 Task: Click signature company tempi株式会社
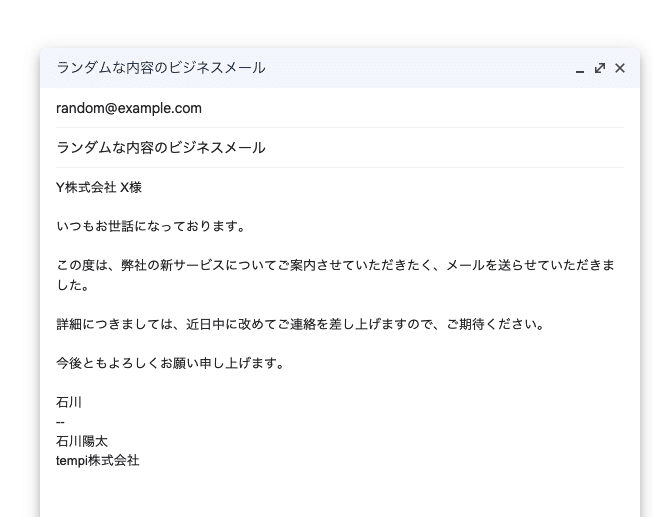point(98,461)
